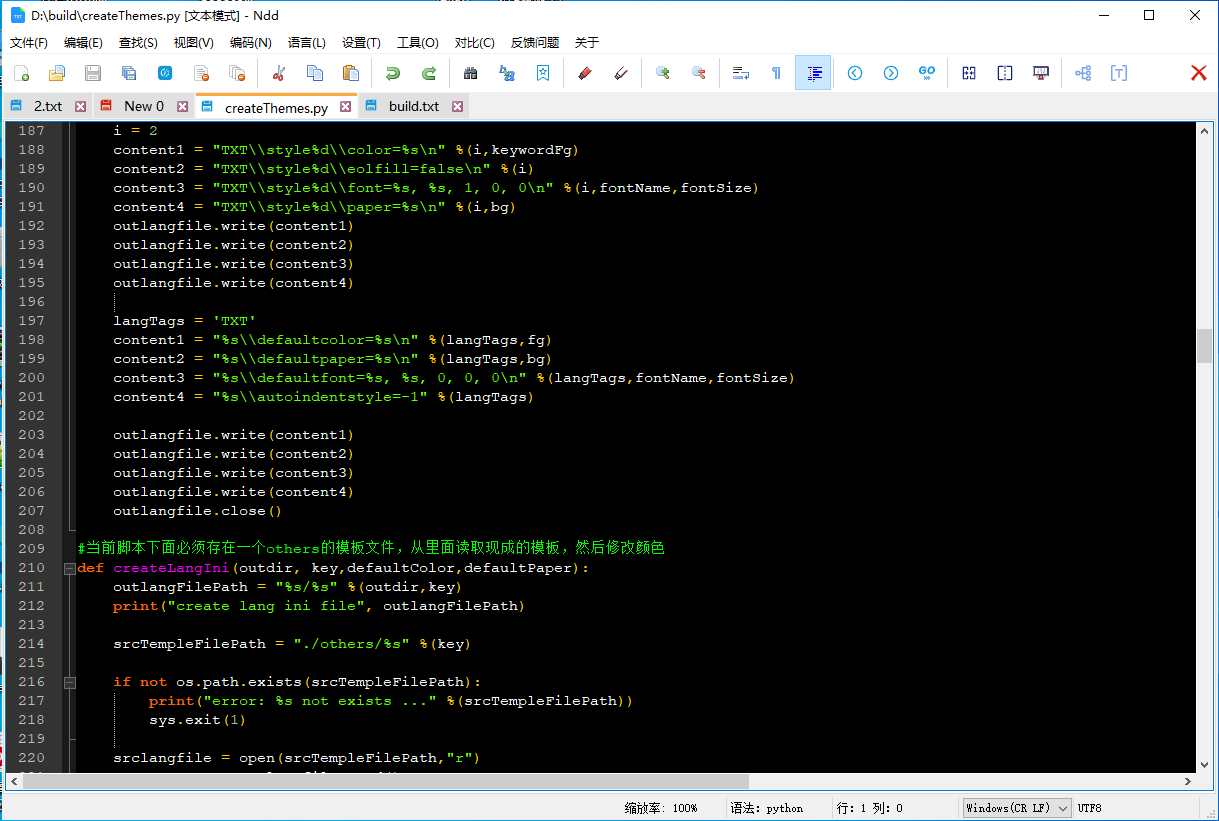Toggle word wrap on the toolbar
This screenshot has height=821, width=1219.
(x=741, y=73)
